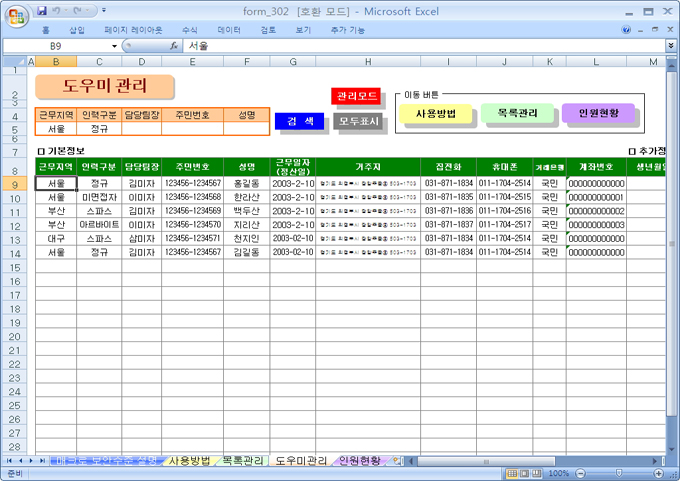Switch to 인원현황 sheet tab
This screenshot has height=481, width=680.
coord(360,461)
